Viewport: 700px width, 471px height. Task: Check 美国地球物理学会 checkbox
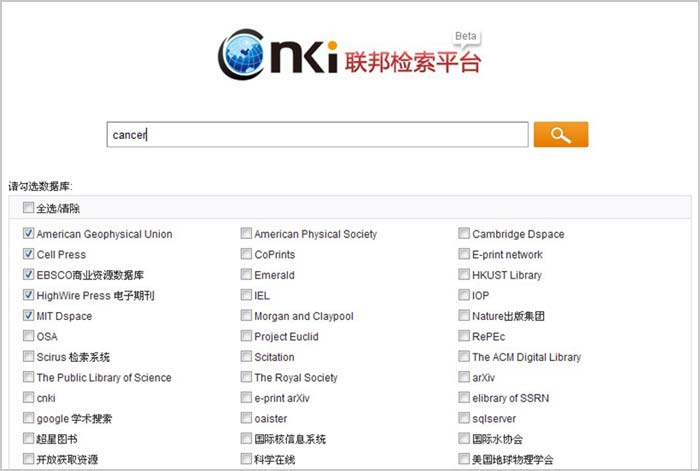[x=464, y=458]
